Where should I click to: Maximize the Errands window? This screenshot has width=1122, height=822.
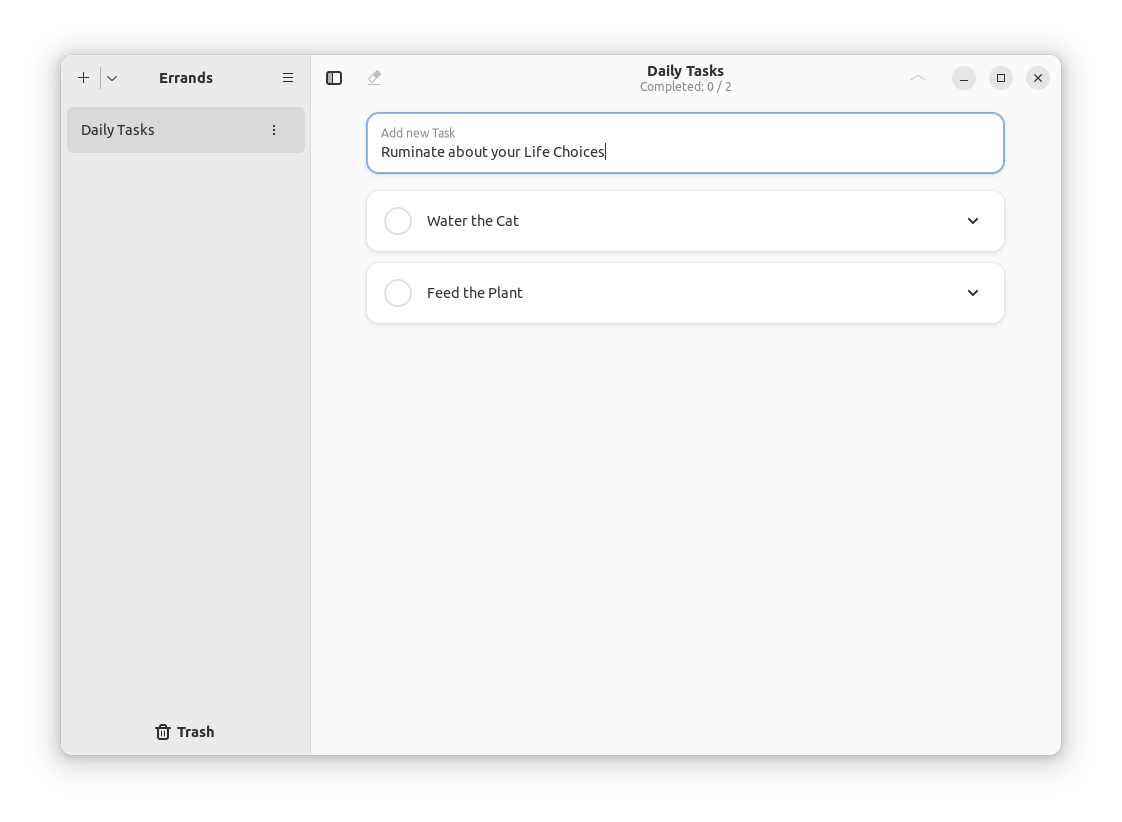(x=1000, y=77)
